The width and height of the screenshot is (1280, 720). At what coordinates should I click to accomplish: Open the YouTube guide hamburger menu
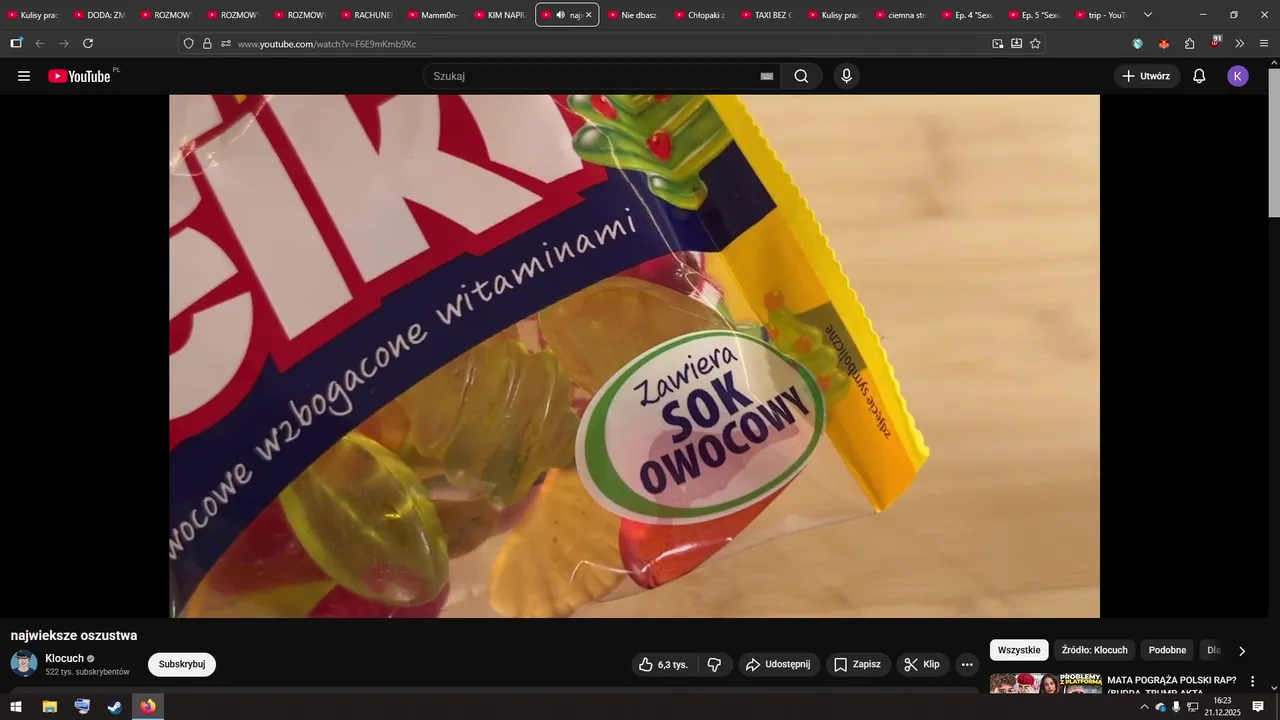[24, 76]
